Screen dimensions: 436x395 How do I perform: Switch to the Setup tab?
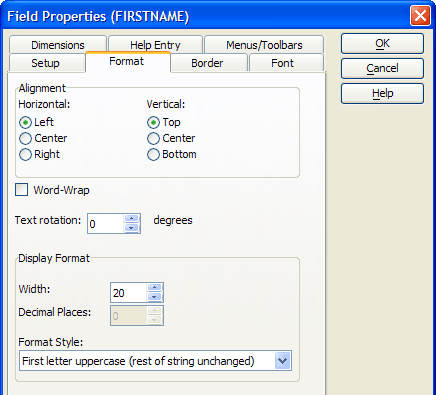point(46,63)
